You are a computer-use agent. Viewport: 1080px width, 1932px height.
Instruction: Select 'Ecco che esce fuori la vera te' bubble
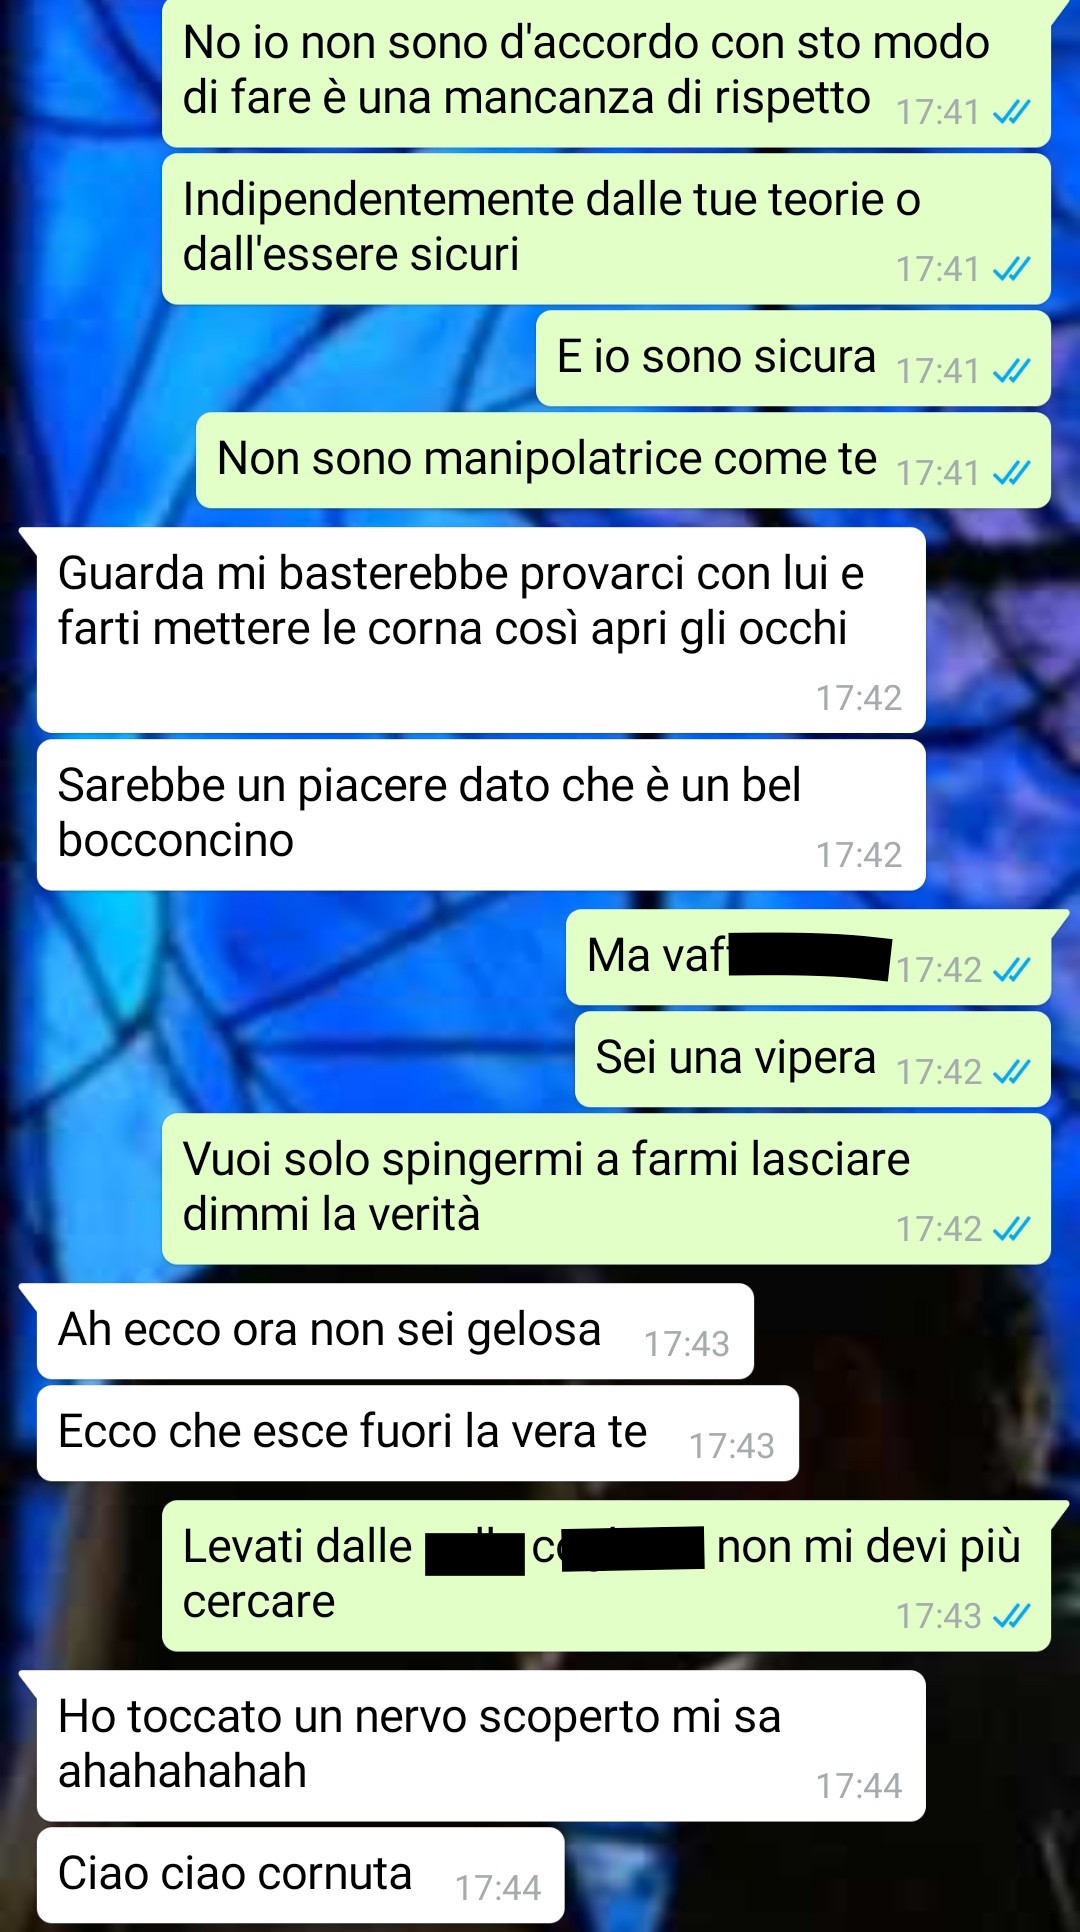[x=418, y=1433]
